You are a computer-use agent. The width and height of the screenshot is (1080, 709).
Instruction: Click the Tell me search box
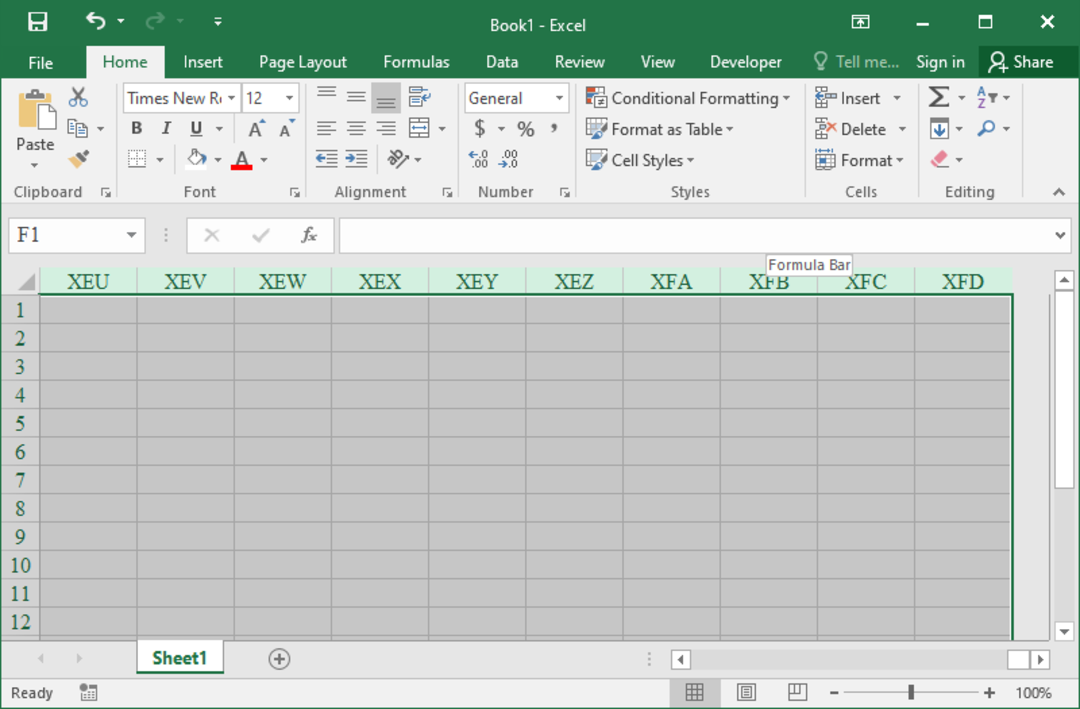(856, 62)
